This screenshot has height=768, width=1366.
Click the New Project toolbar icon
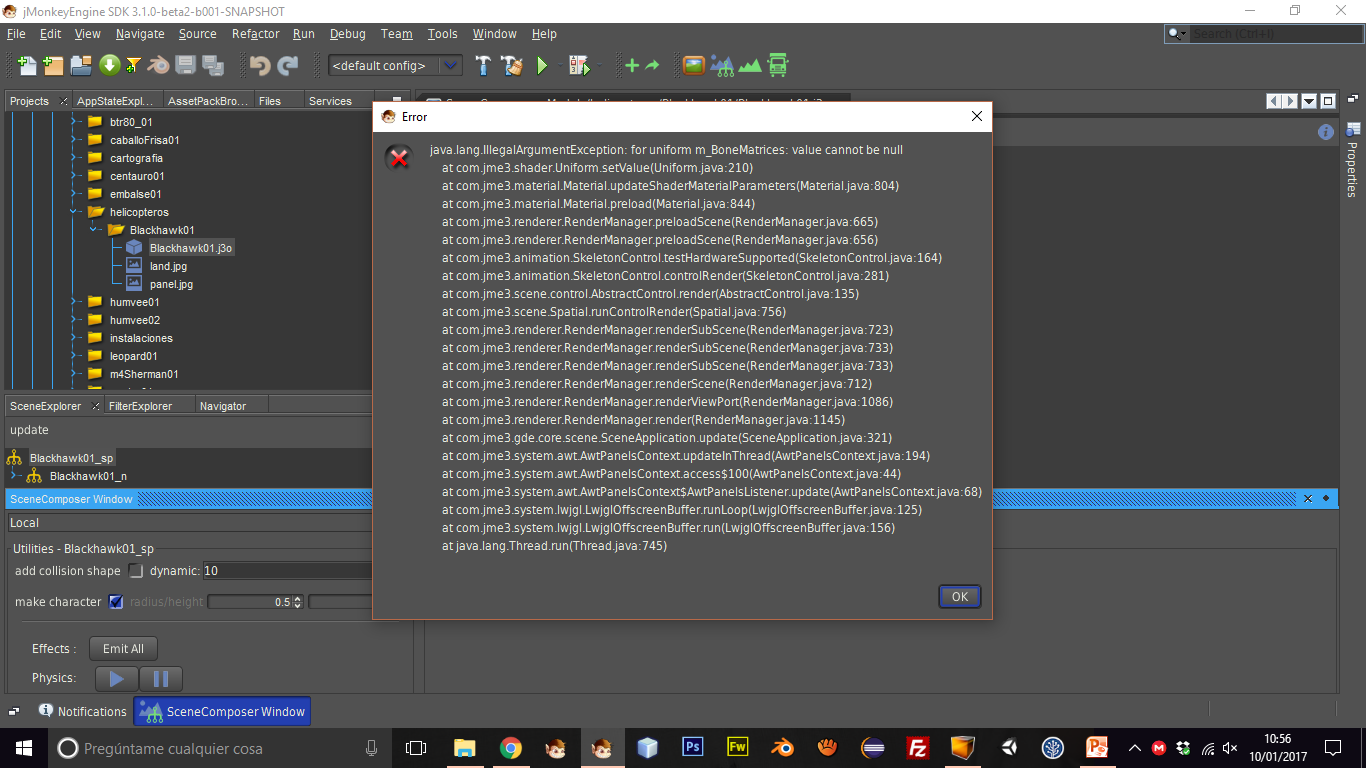pyautogui.click(x=54, y=65)
